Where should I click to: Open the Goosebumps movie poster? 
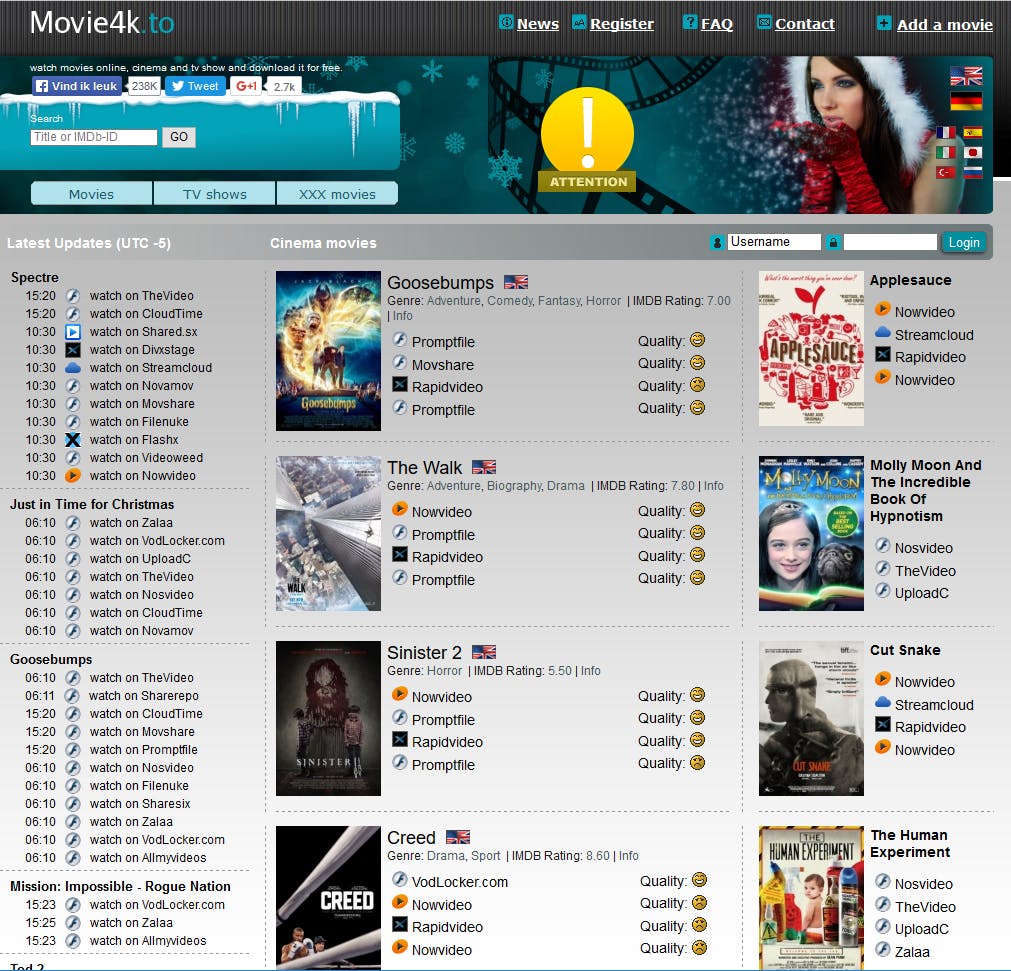pos(328,351)
